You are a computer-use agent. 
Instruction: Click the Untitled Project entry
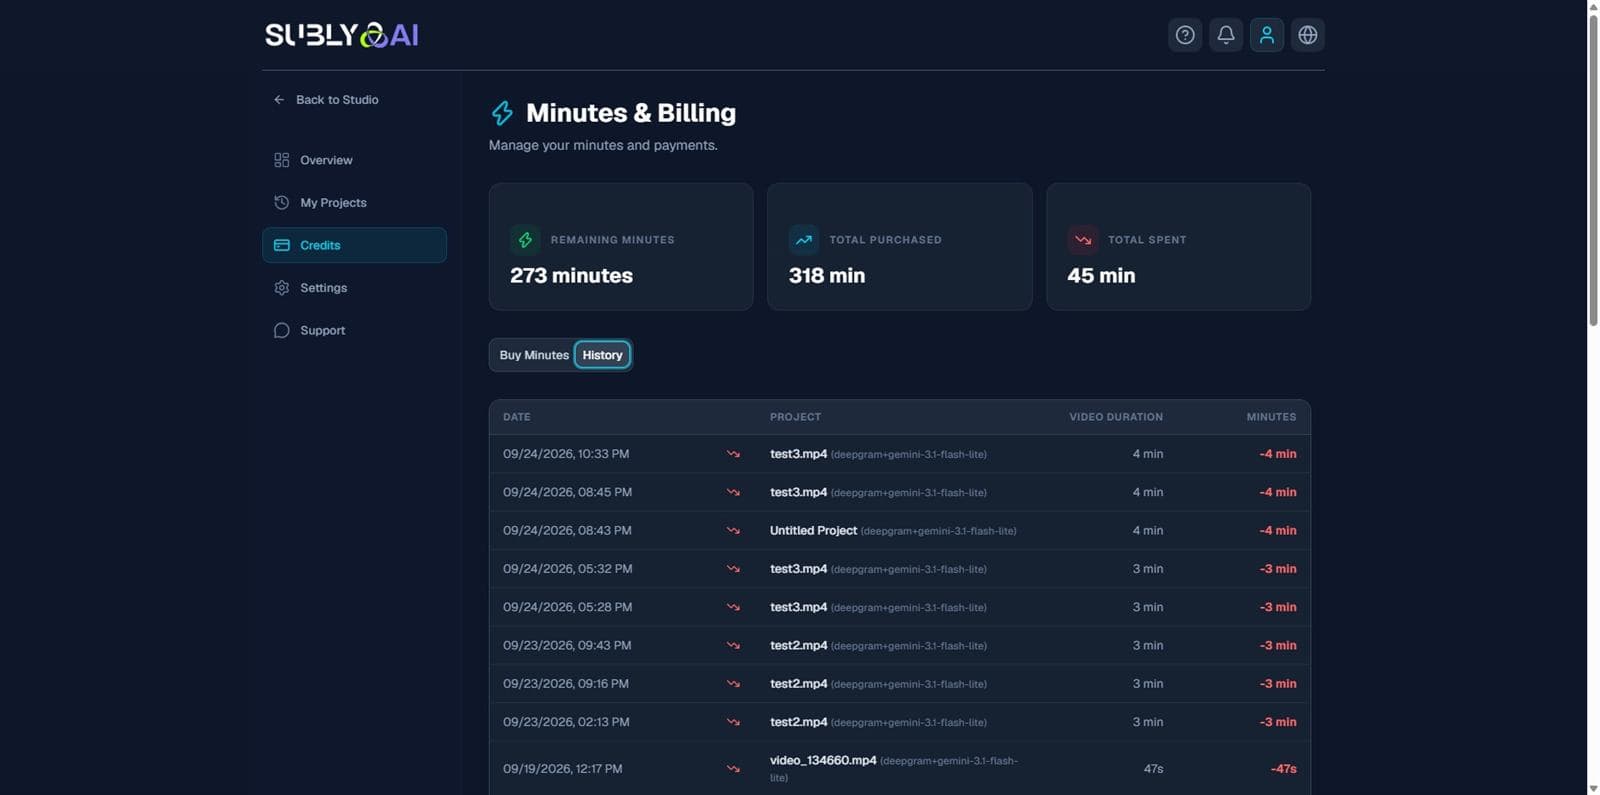[x=813, y=531]
